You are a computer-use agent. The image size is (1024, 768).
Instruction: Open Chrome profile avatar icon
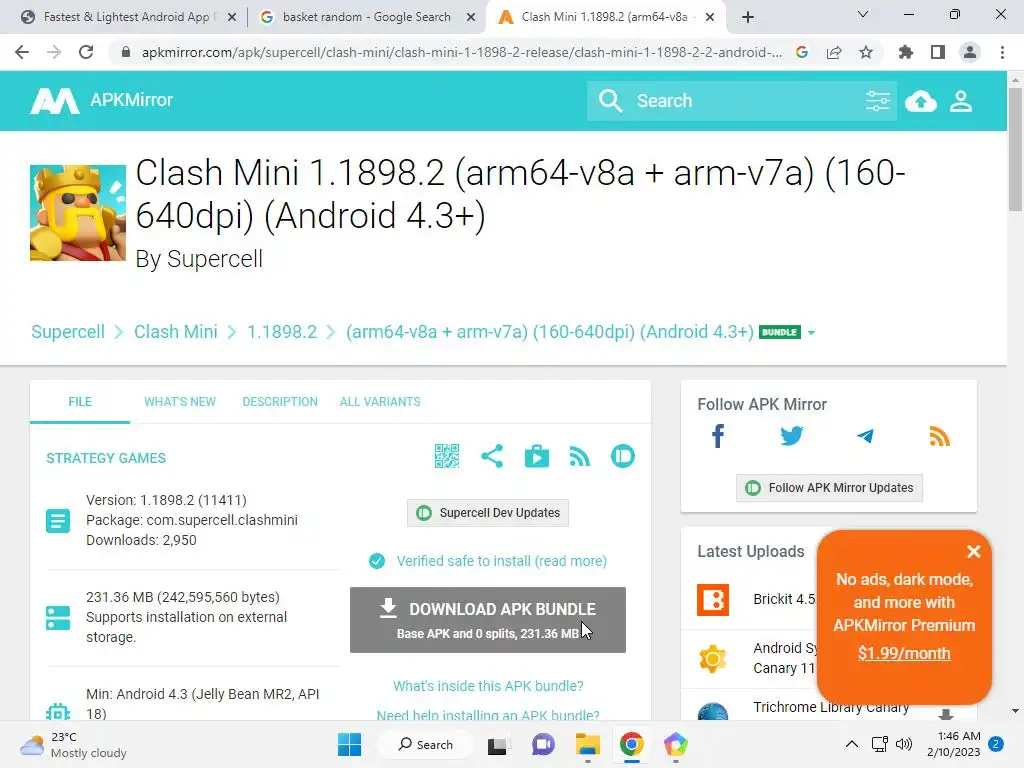pyautogui.click(x=970, y=52)
